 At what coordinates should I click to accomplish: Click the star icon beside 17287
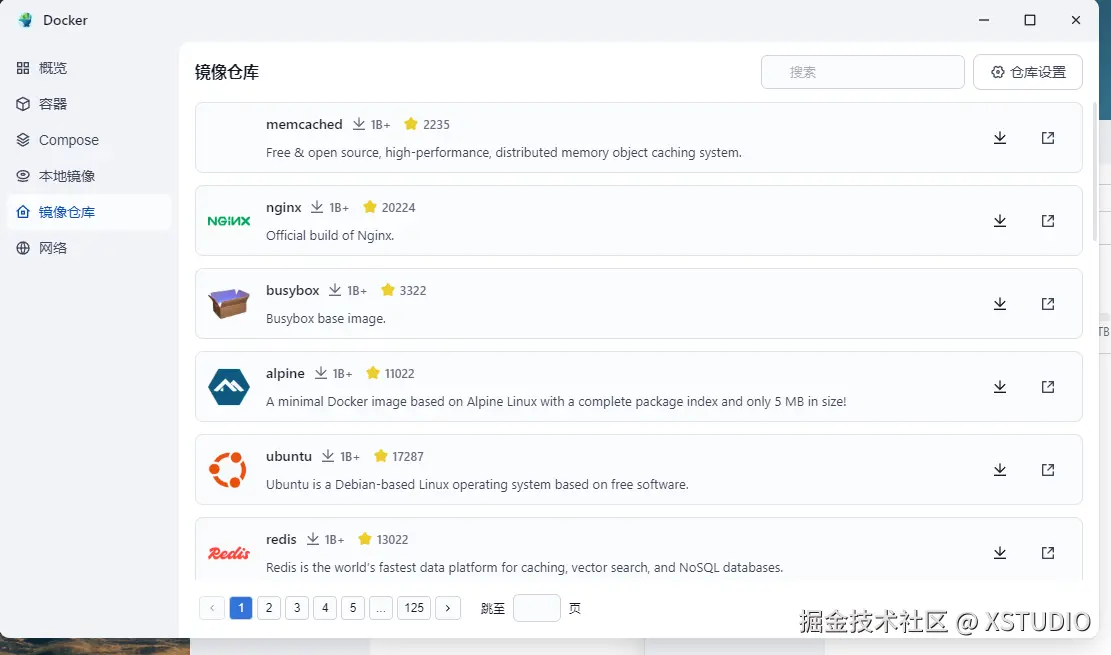pyautogui.click(x=380, y=455)
